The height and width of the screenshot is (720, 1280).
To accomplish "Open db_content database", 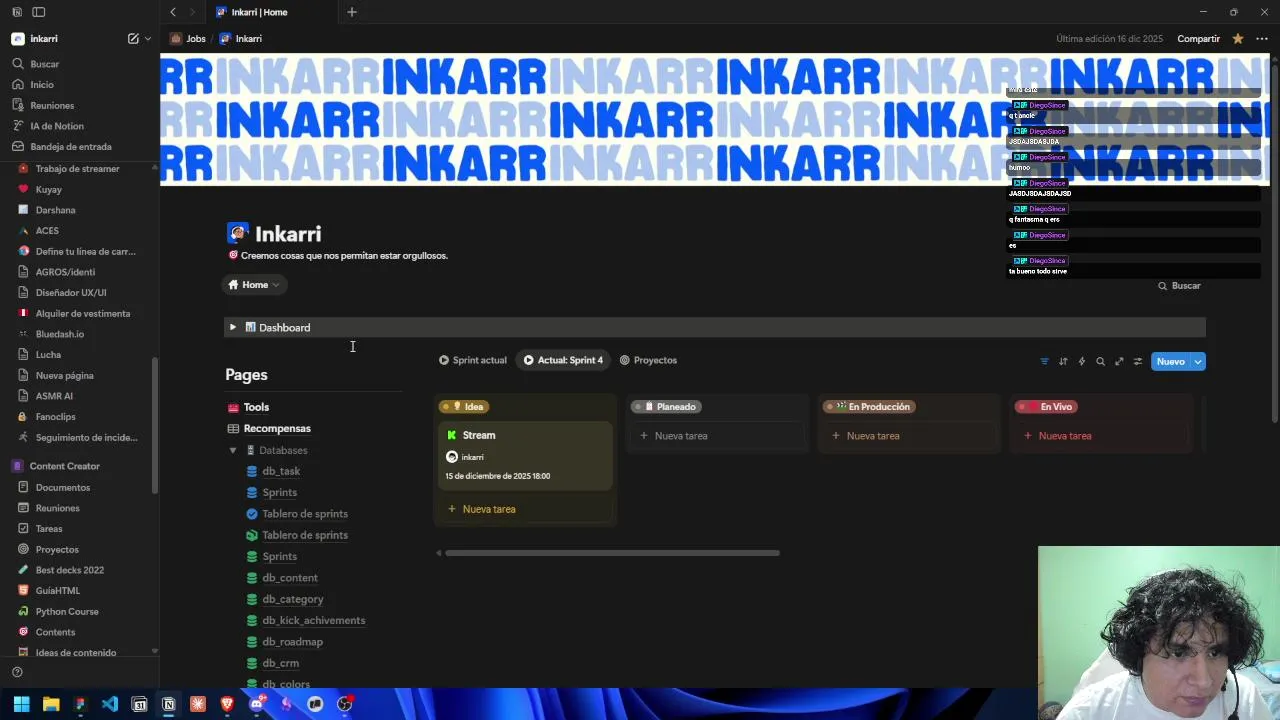I will pos(290,578).
